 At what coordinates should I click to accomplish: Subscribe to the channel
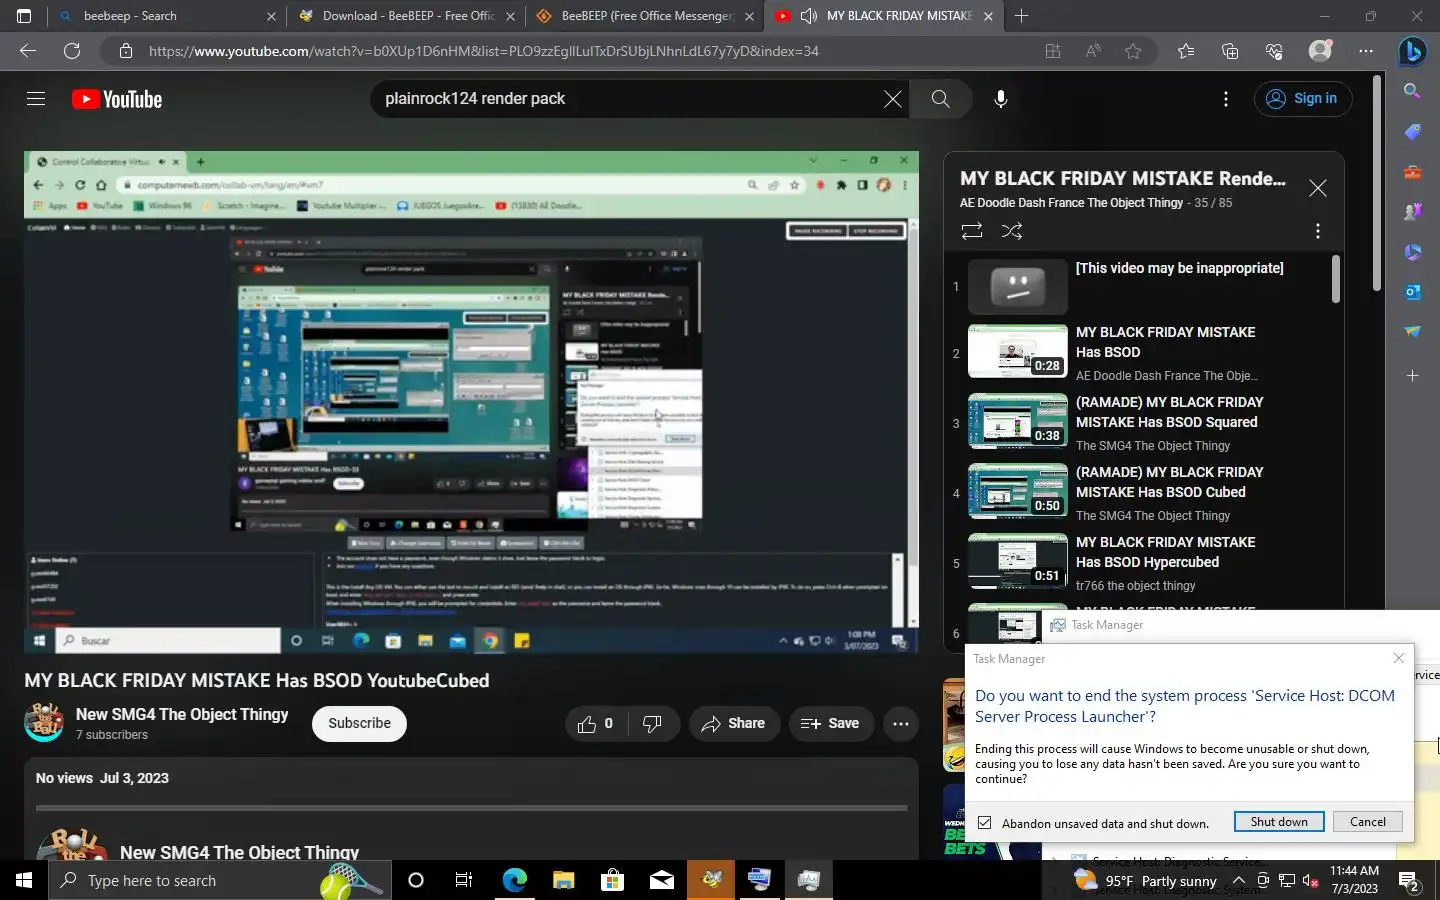(x=359, y=723)
